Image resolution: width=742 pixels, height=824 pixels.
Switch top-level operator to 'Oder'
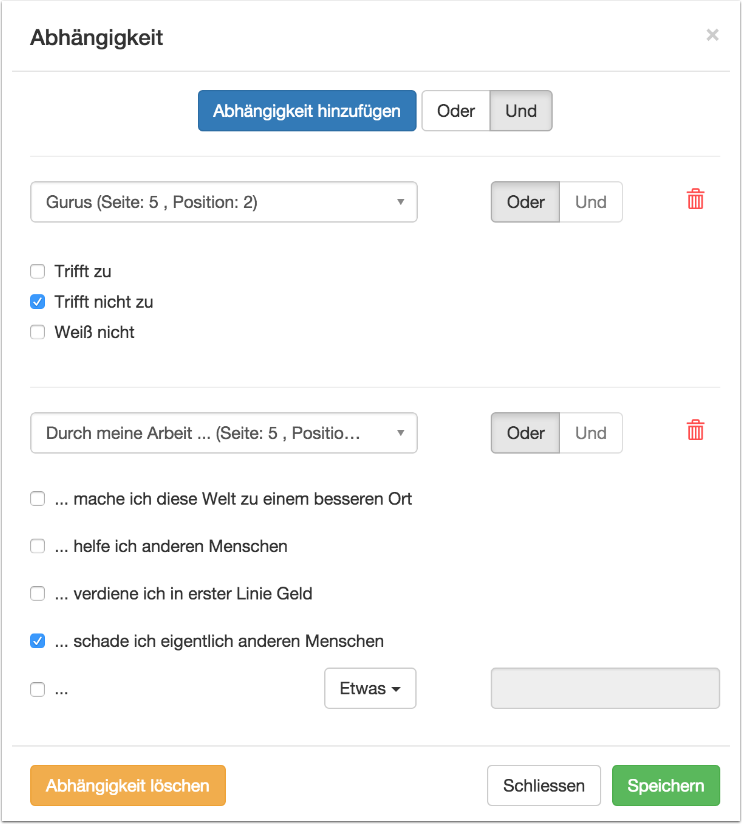(456, 111)
